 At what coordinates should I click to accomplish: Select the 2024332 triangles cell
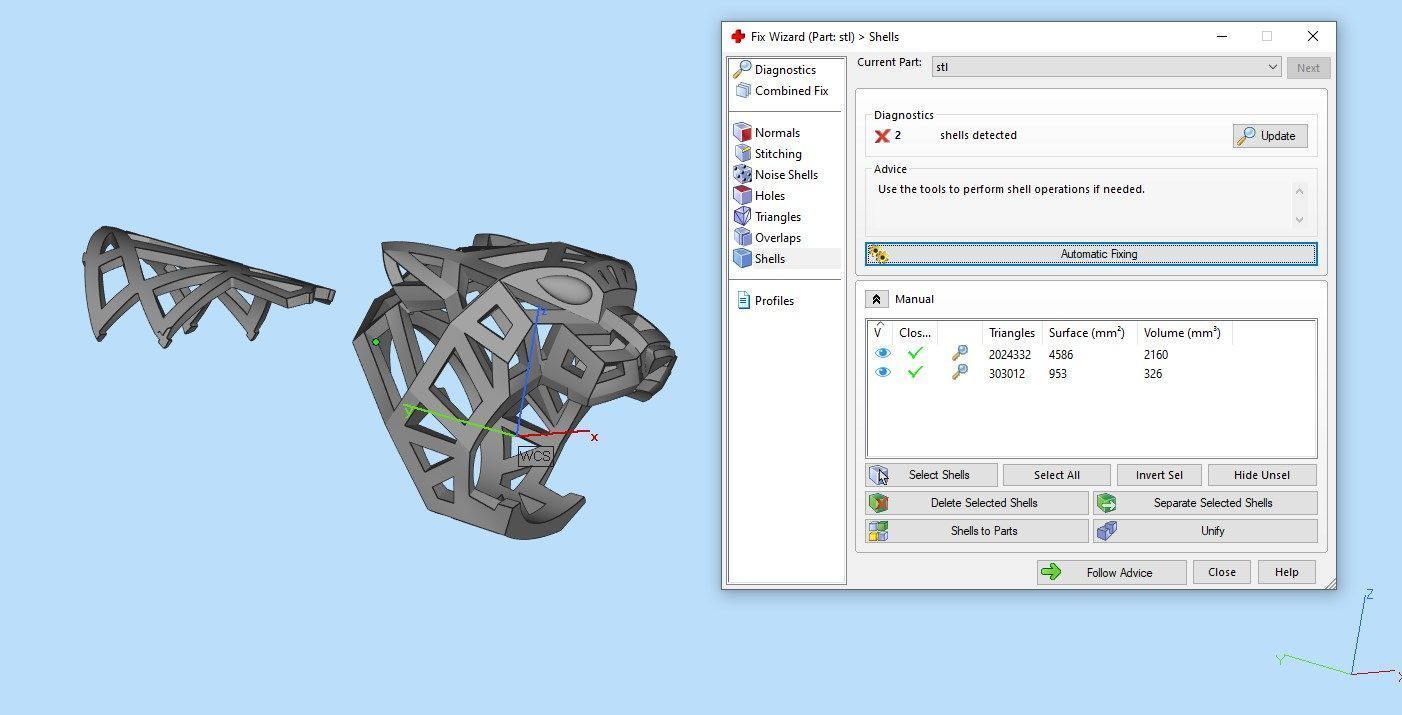[x=1009, y=355]
